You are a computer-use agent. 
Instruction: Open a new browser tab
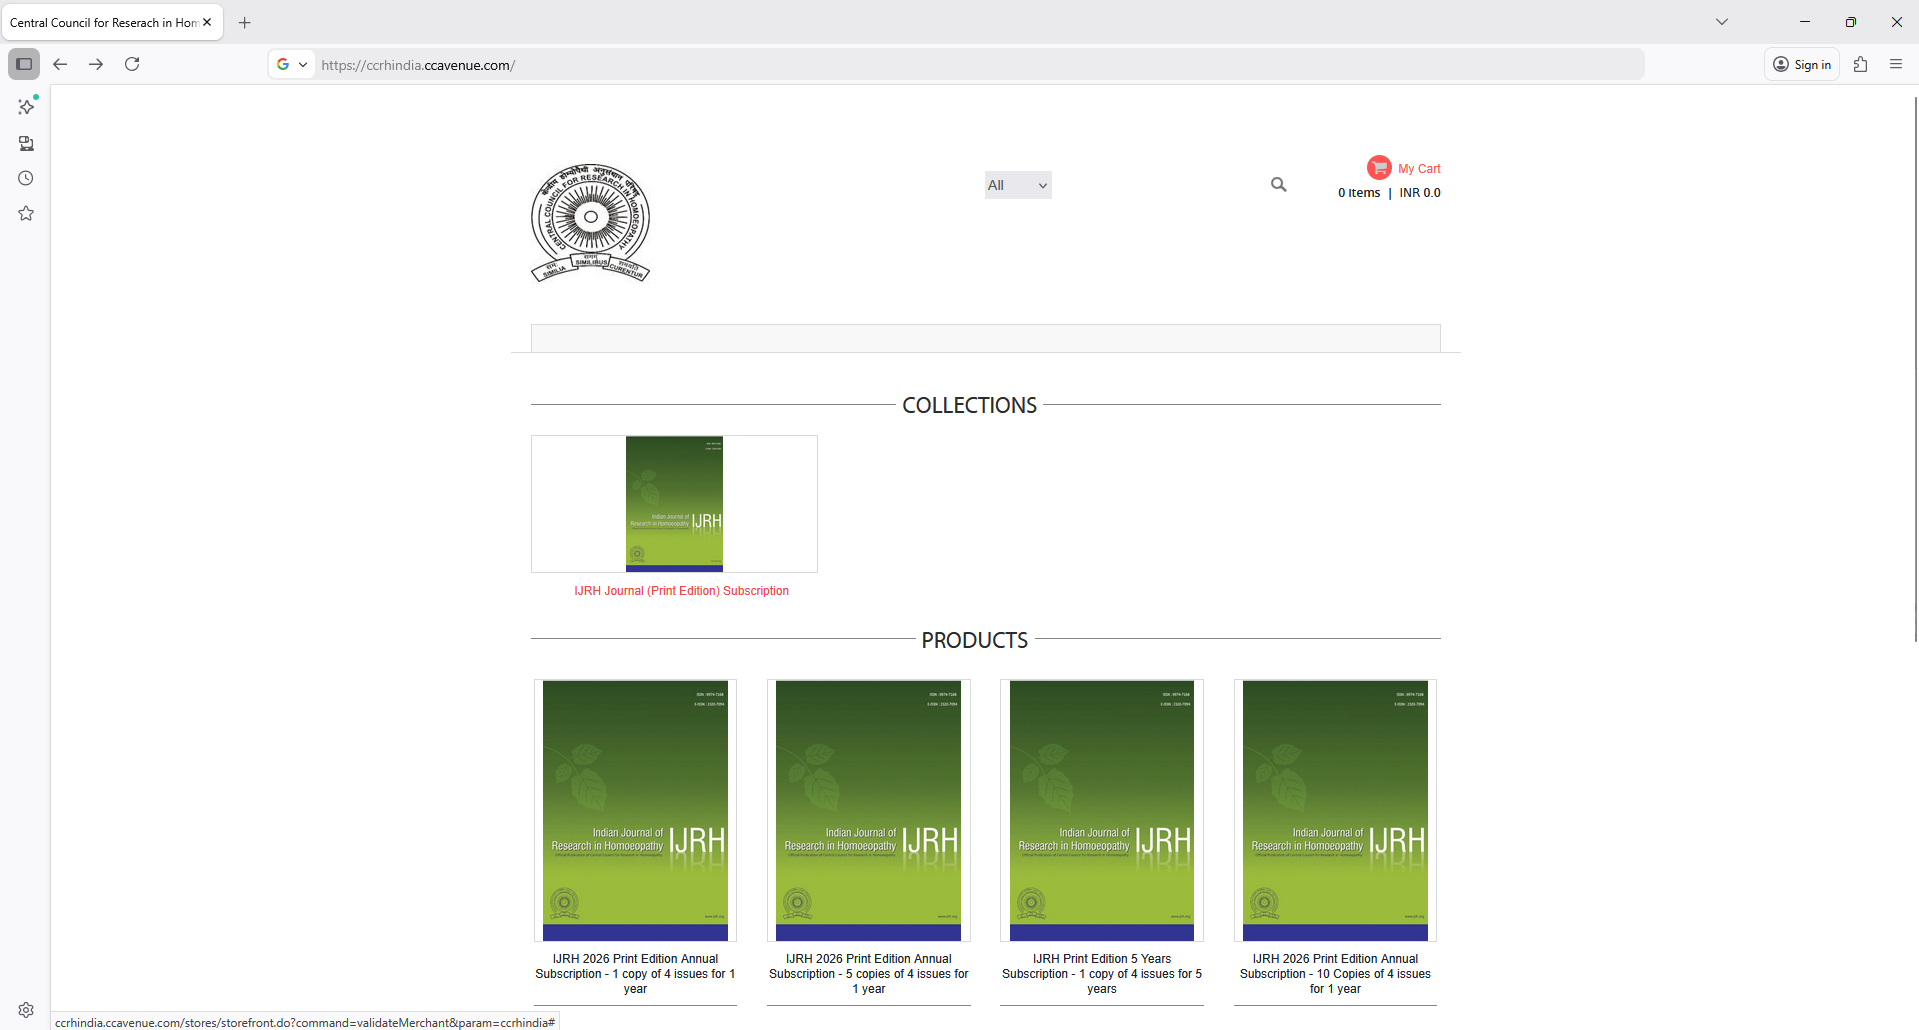click(245, 22)
